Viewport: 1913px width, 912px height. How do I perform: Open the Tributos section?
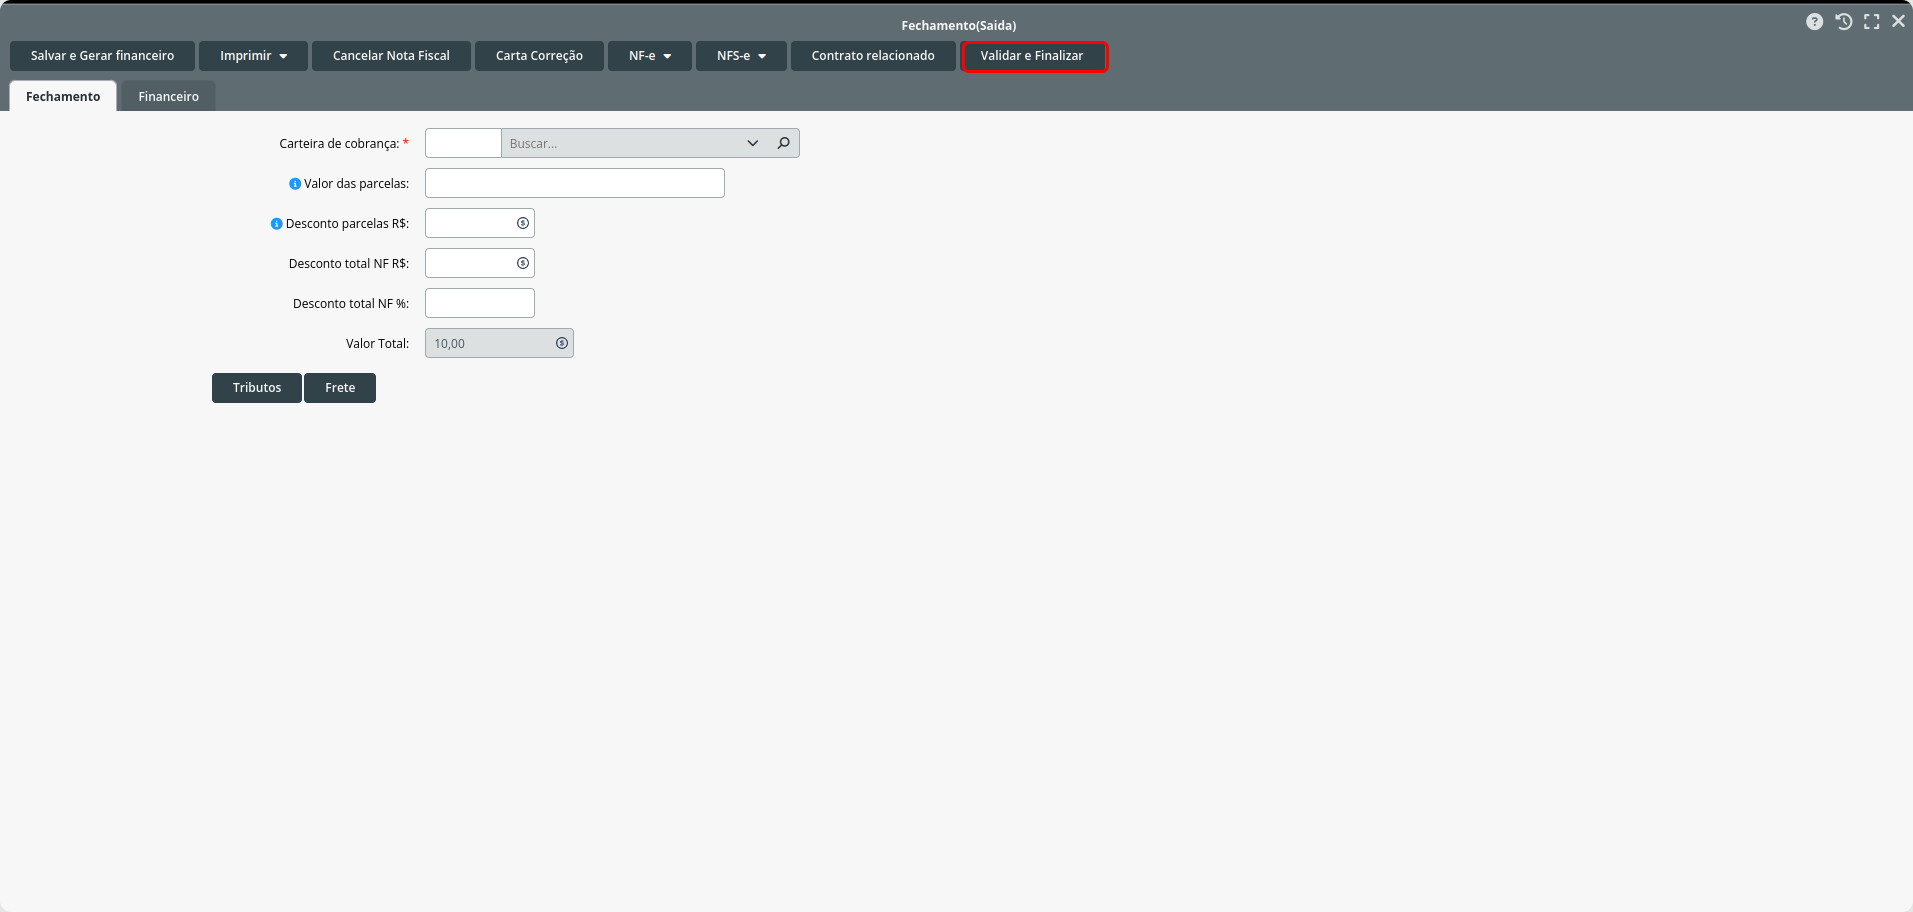pos(257,388)
